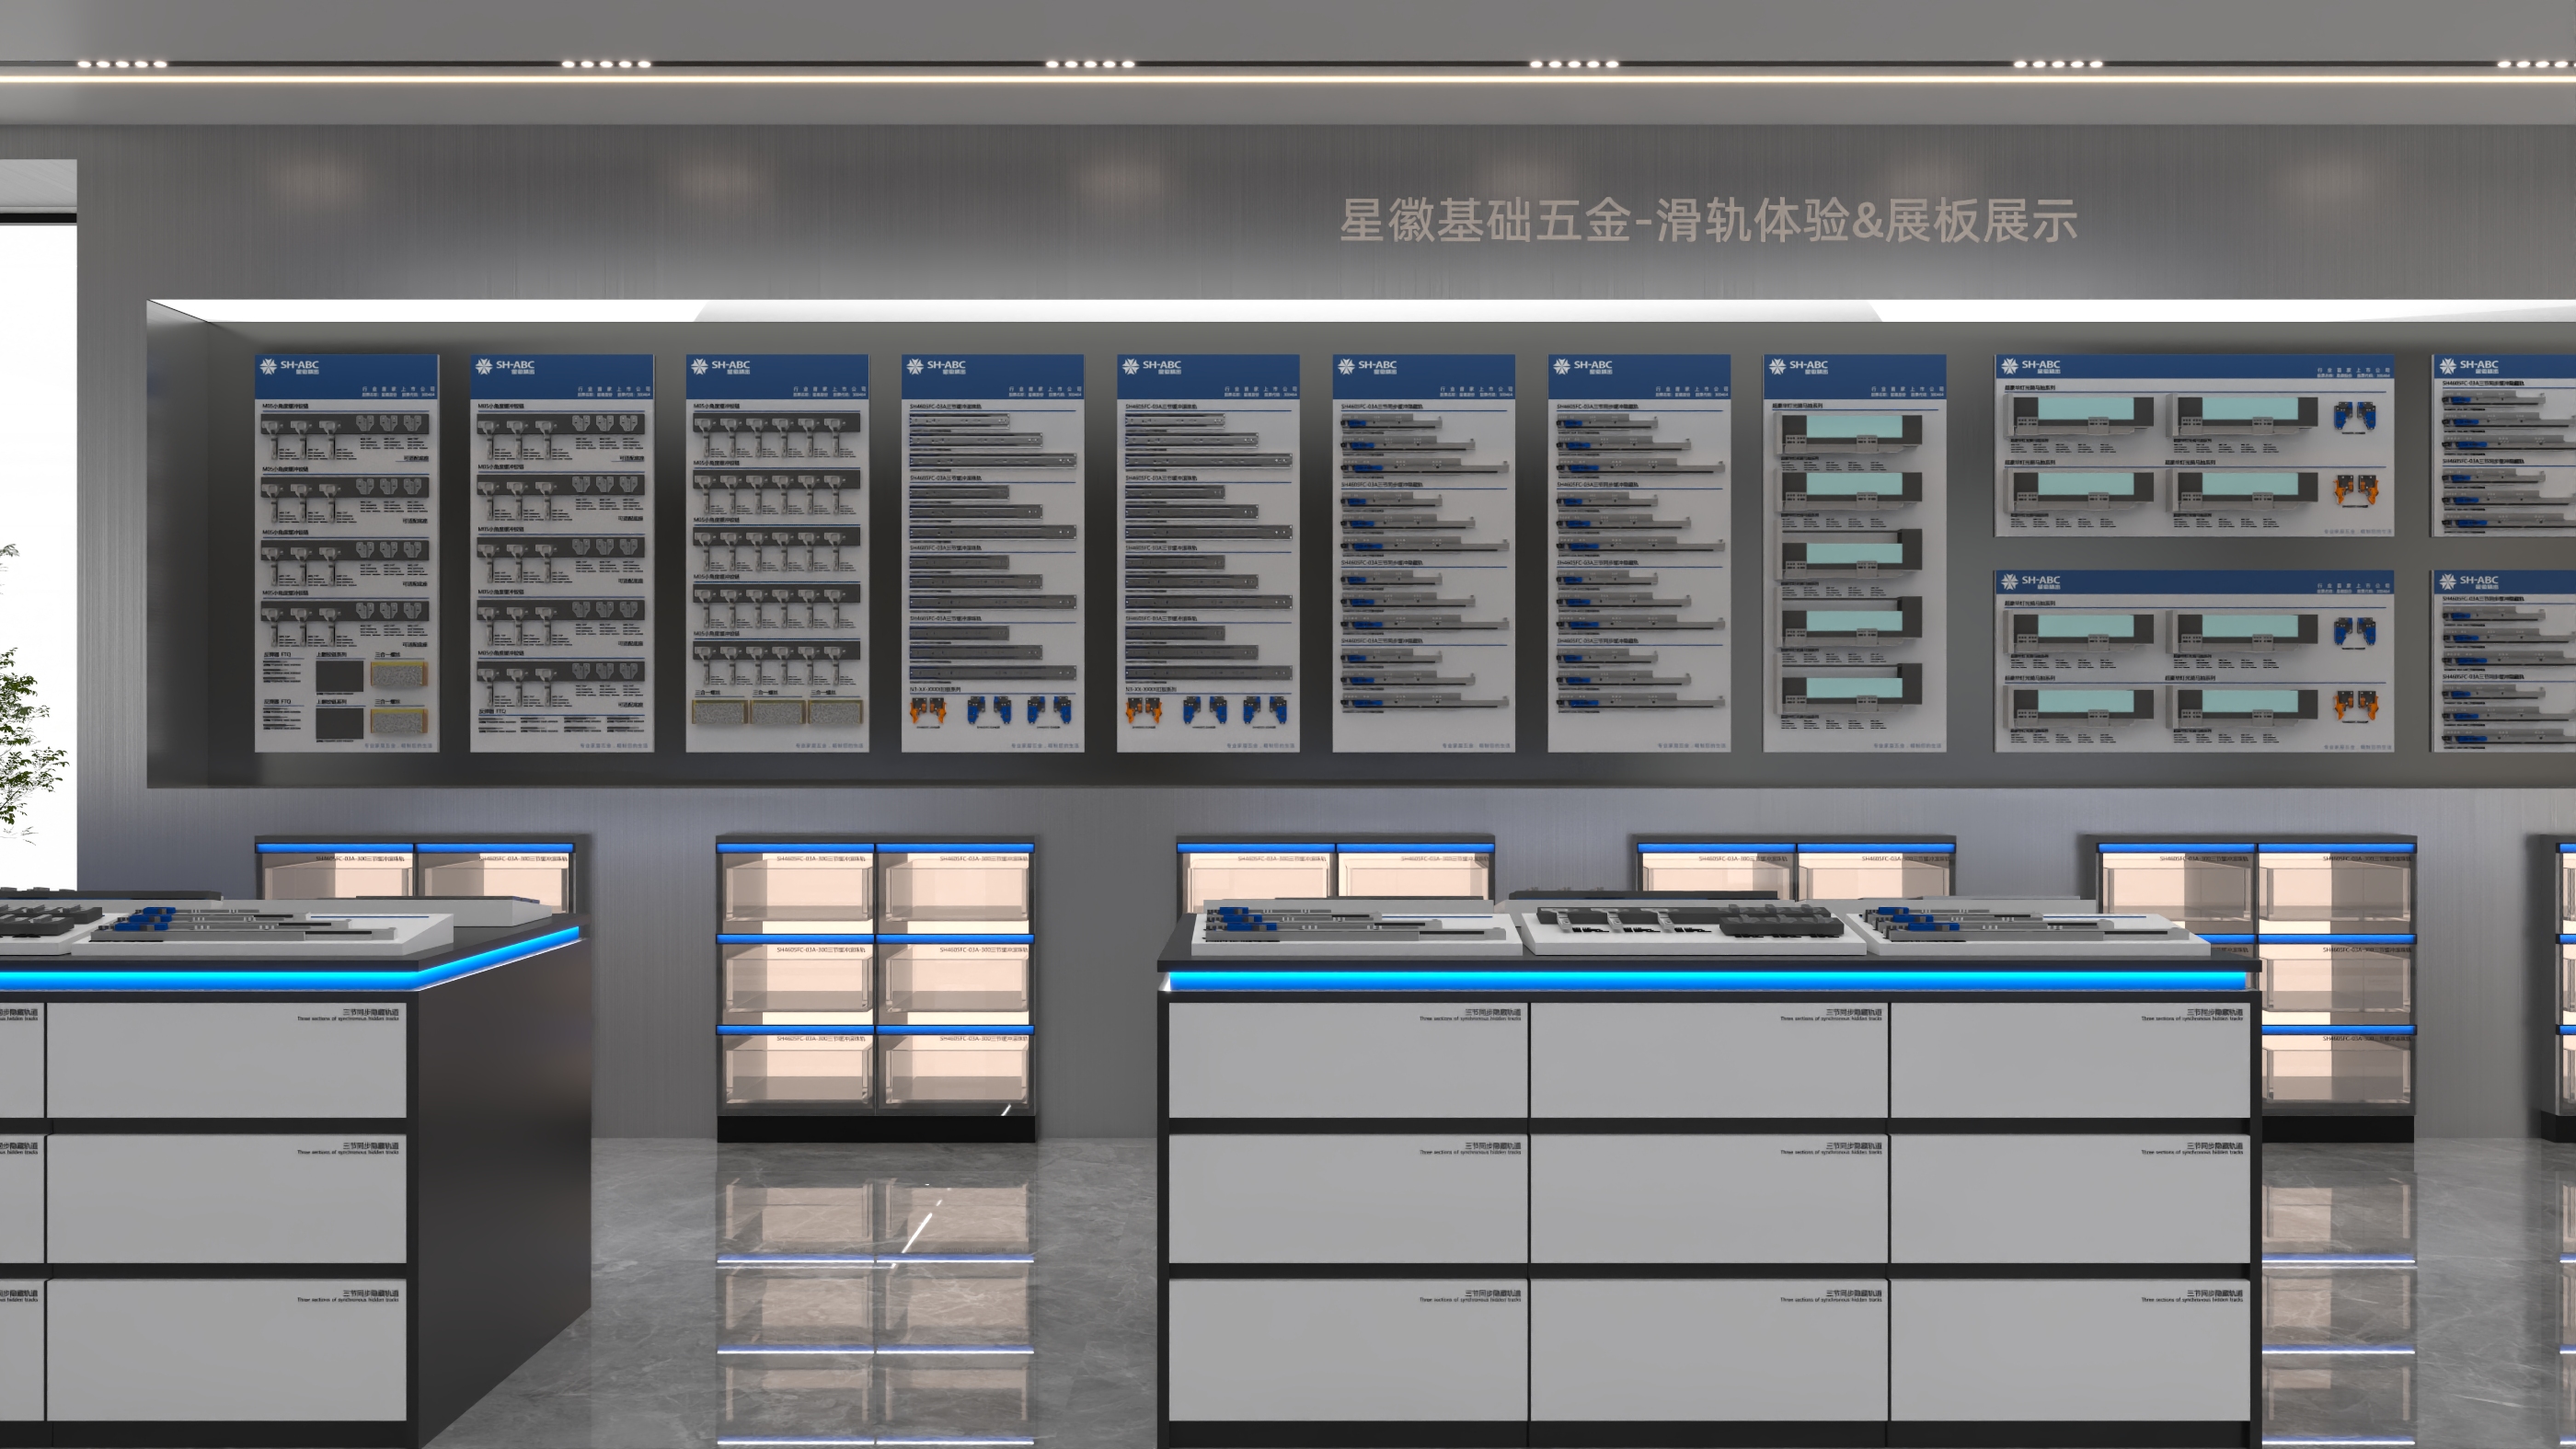Select the tall poster showing five teal drawer boxes
The width and height of the screenshot is (2576, 1449).
point(1854,553)
